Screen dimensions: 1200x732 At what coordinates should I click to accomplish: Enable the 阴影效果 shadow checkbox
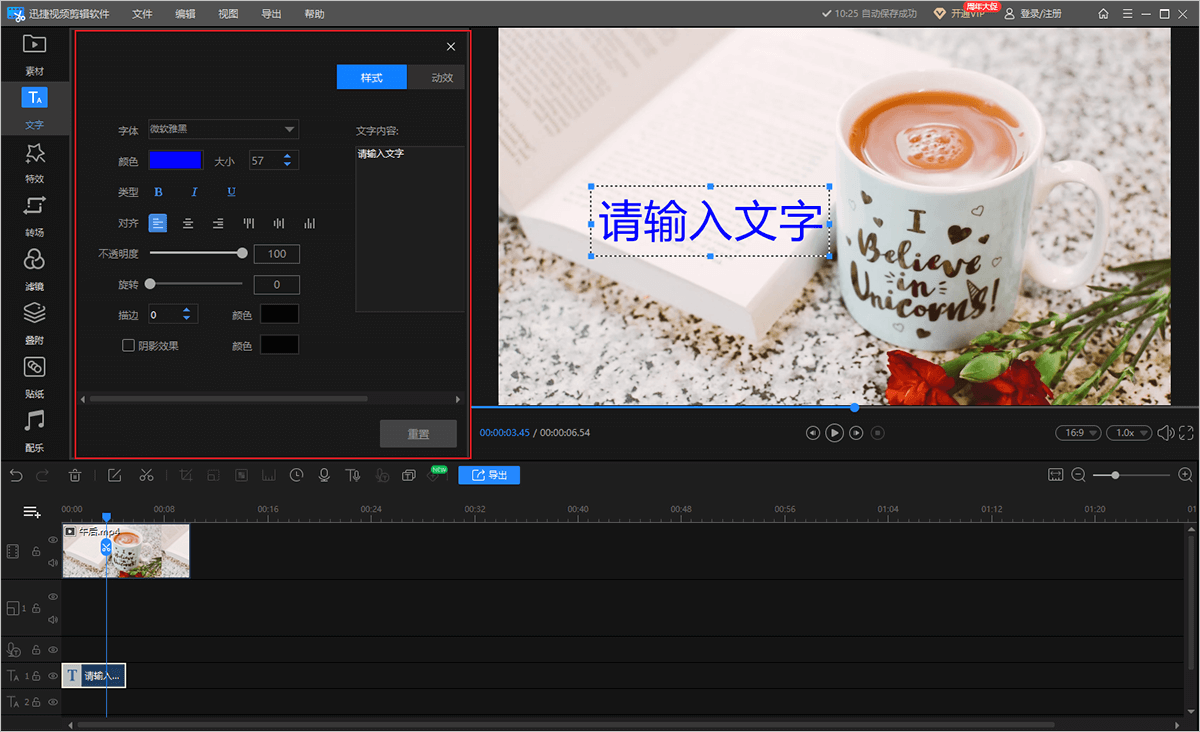click(128, 345)
